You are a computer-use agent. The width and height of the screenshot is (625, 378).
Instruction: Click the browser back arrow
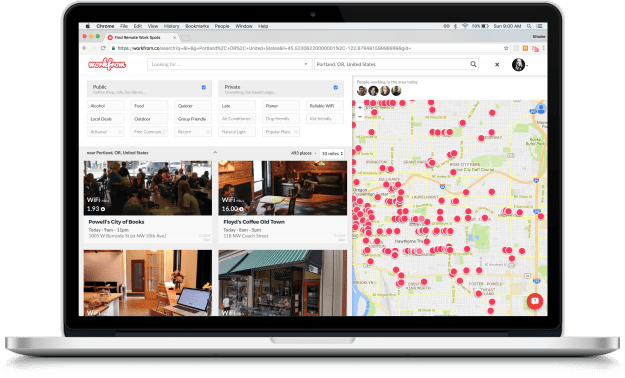[85, 48]
